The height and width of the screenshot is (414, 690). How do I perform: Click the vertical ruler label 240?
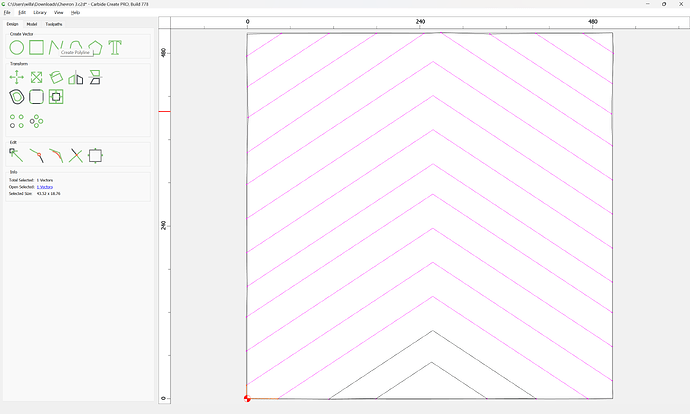coord(164,225)
